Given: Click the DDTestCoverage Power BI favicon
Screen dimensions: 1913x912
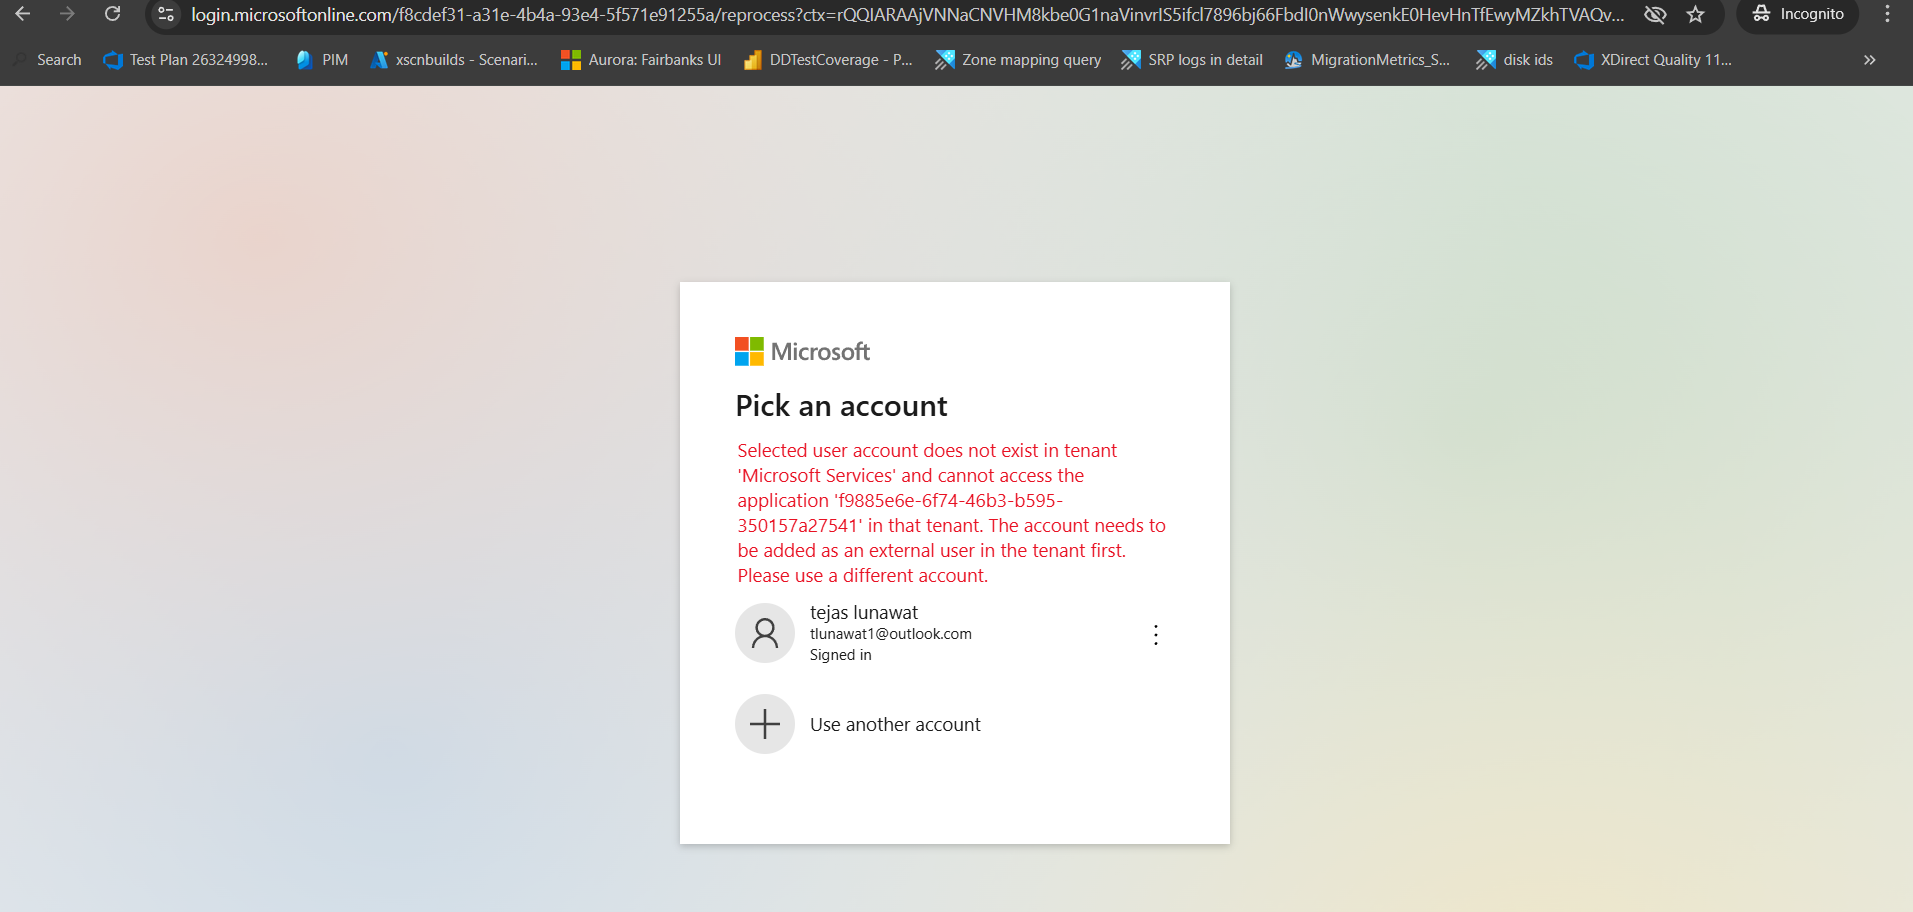Looking at the screenshot, I should coord(753,60).
